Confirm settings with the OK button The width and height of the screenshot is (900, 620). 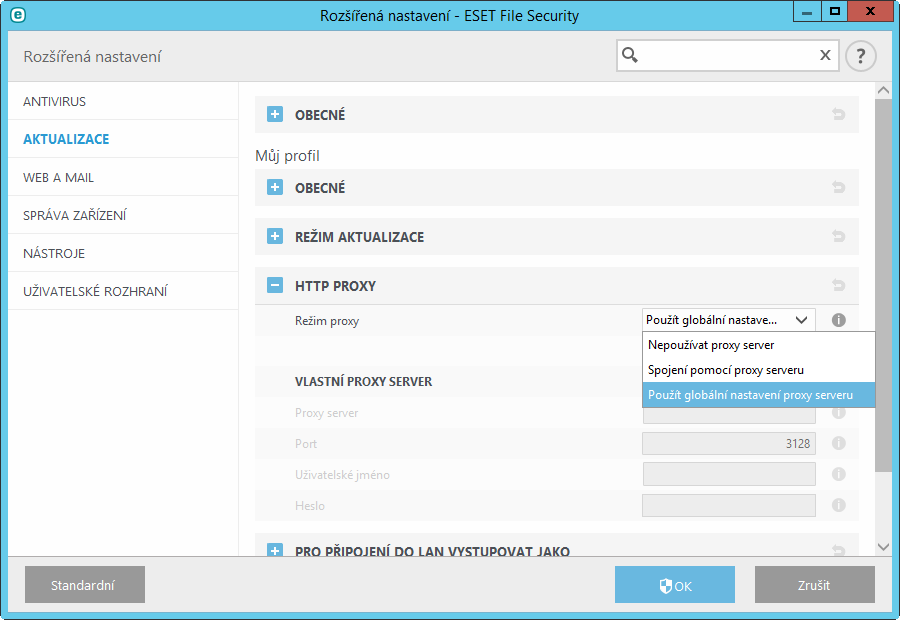(x=674, y=584)
